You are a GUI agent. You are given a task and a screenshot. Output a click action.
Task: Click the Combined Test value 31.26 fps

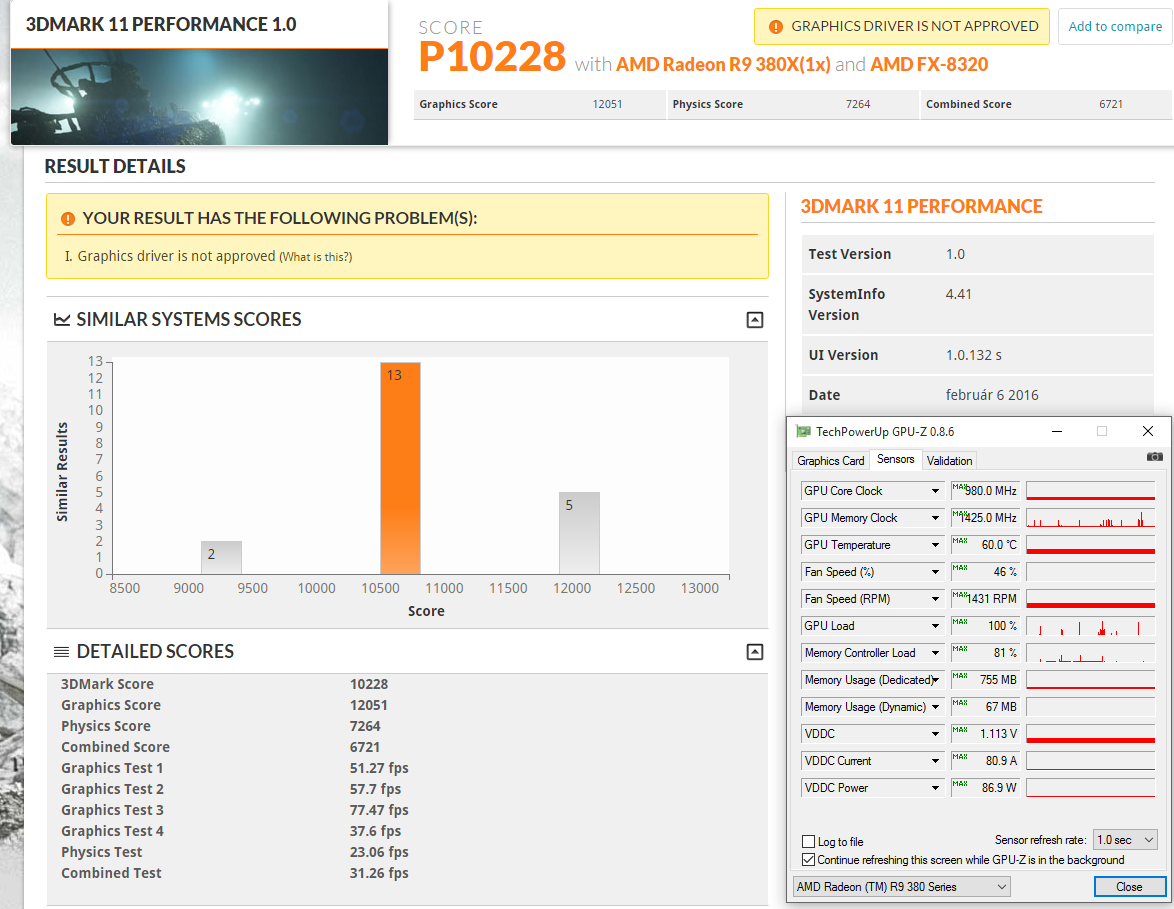click(x=379, y=873)
